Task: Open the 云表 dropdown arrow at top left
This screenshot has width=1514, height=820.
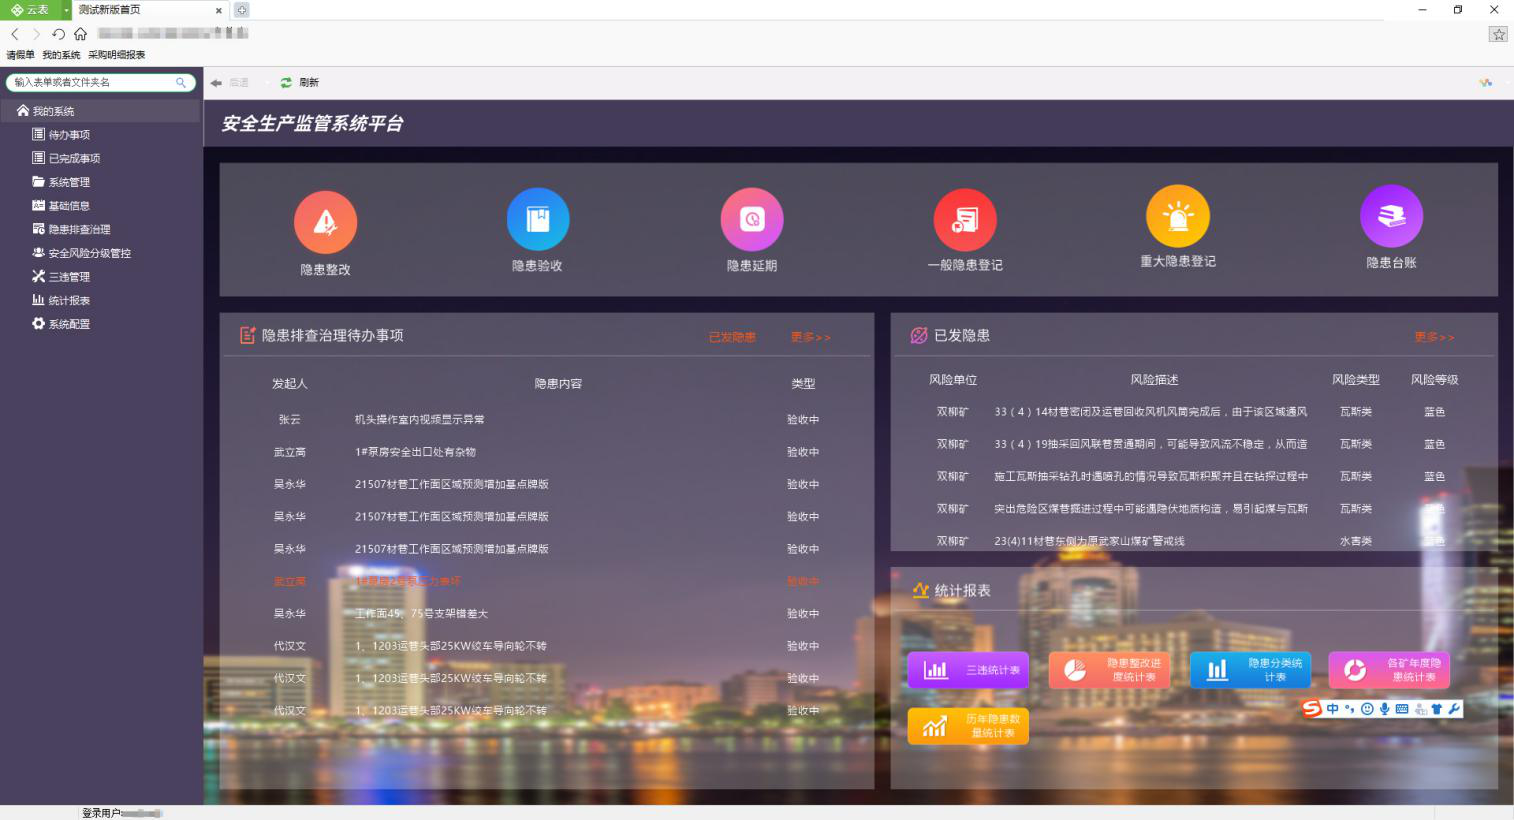Action: coord(66,10)
